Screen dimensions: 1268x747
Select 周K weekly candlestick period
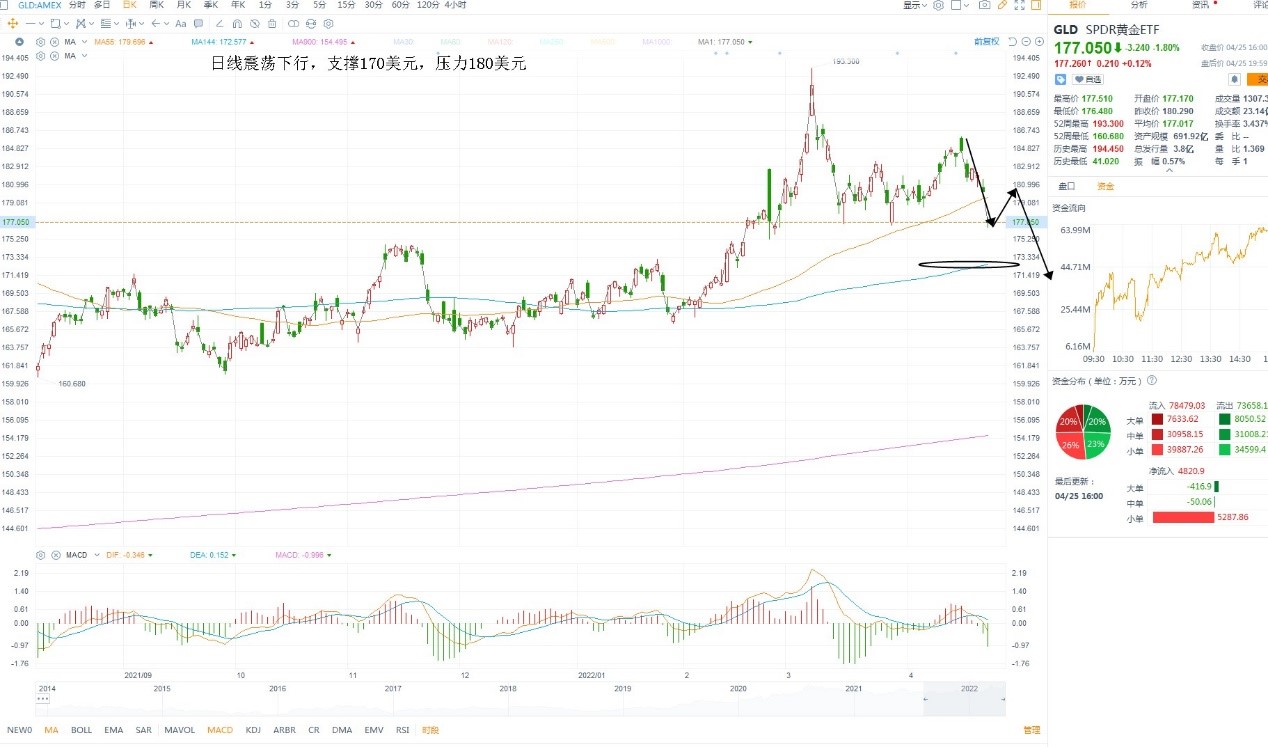click(156, 5)
